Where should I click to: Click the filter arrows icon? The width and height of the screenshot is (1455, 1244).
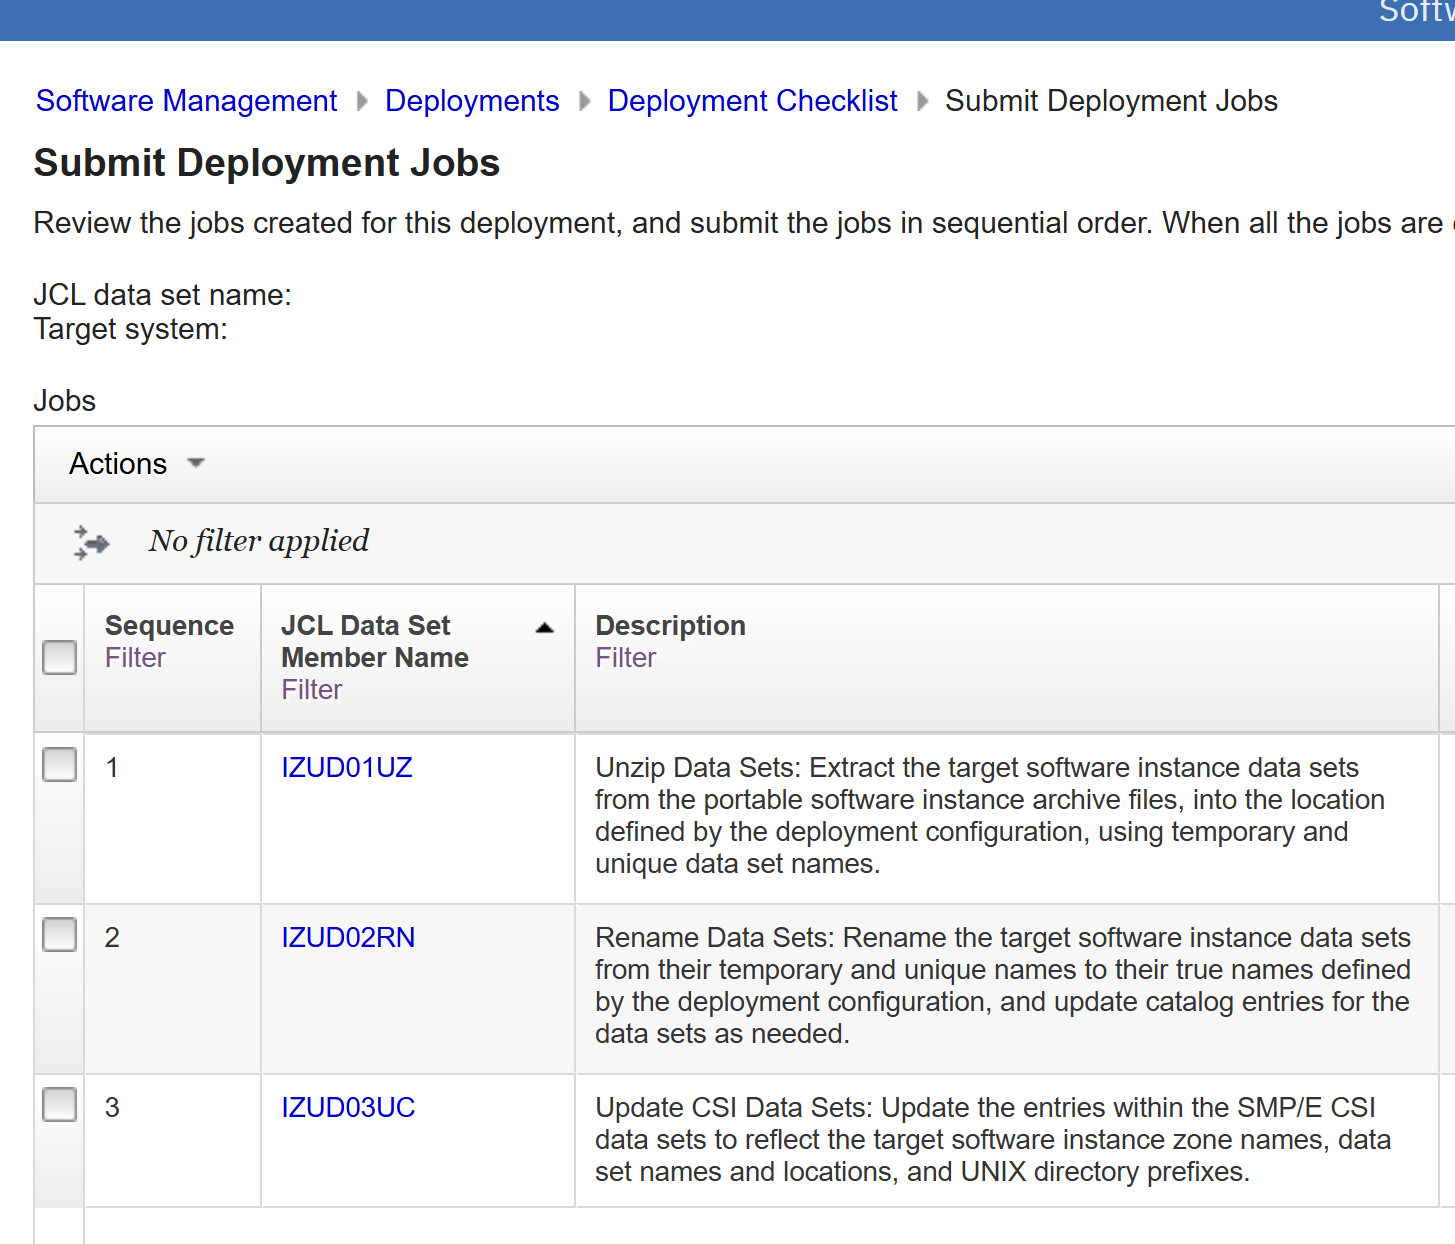(91, 542)
